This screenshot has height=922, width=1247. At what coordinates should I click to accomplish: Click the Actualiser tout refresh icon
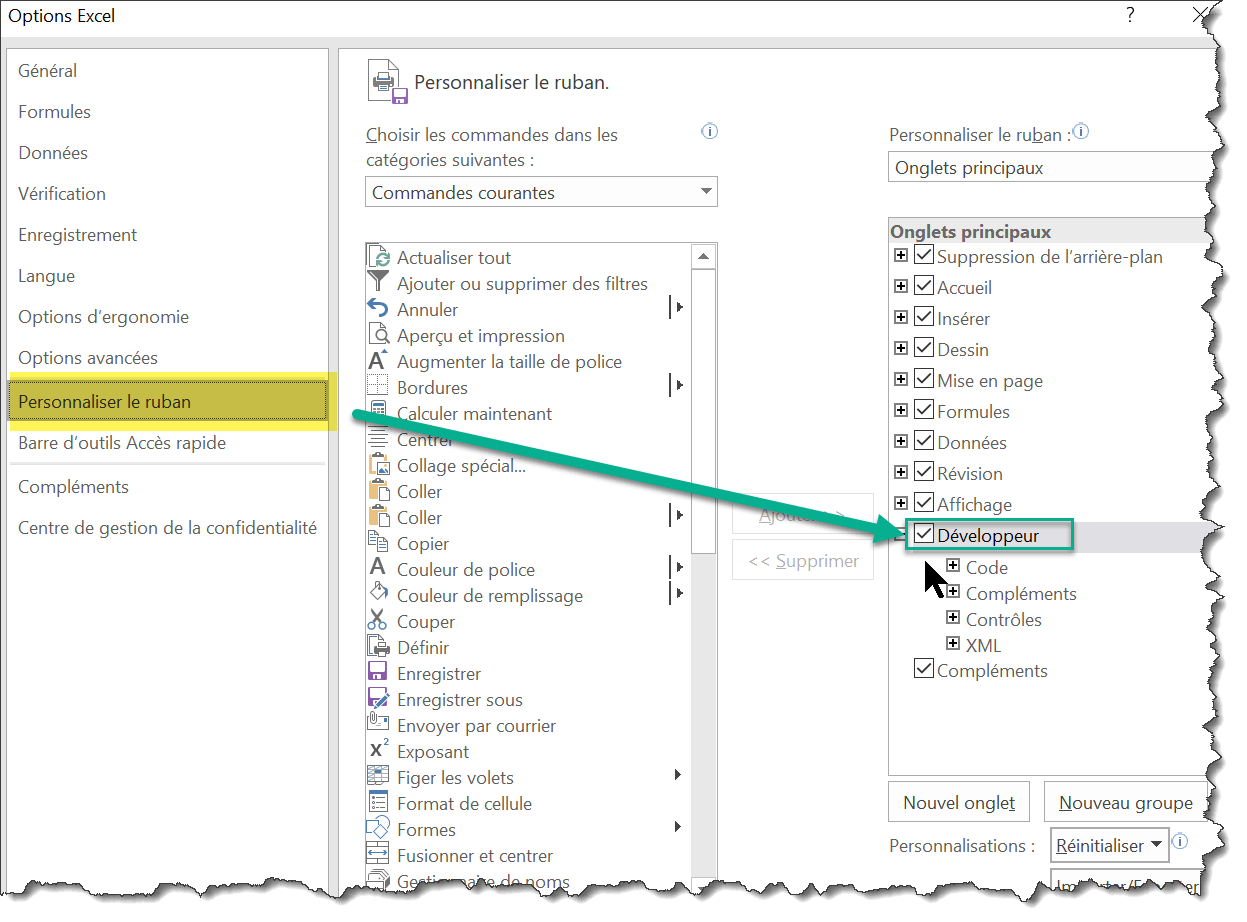coord(378,257)
